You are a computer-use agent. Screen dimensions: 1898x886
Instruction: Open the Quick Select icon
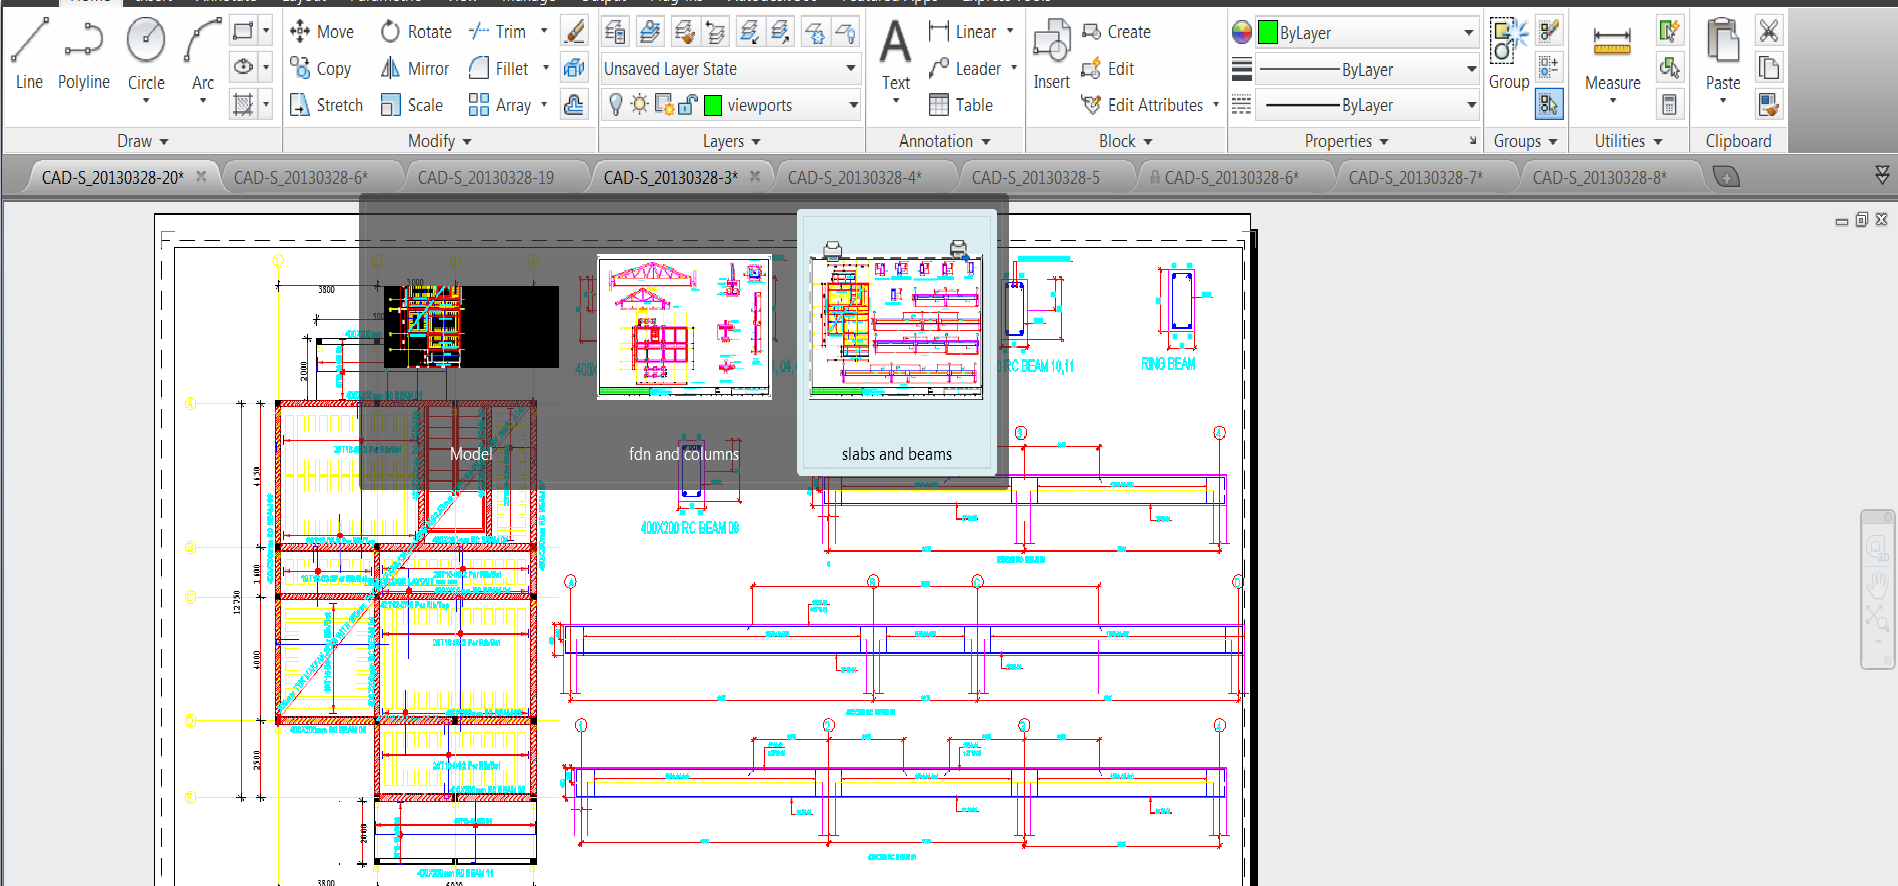[1669, 31]
